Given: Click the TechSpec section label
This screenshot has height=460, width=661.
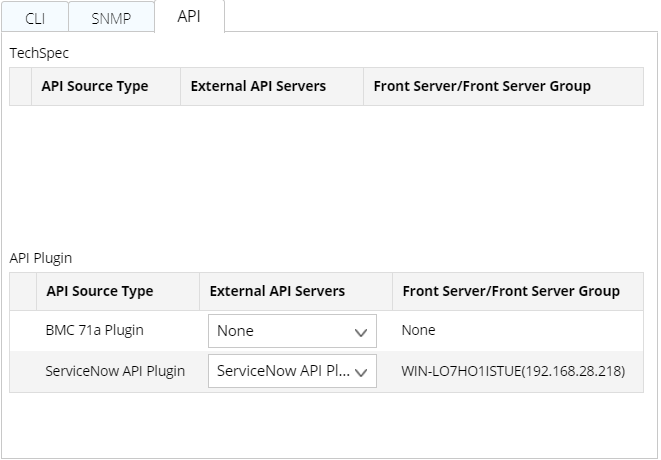Looking at the screenshot, I should coord(39,53).
